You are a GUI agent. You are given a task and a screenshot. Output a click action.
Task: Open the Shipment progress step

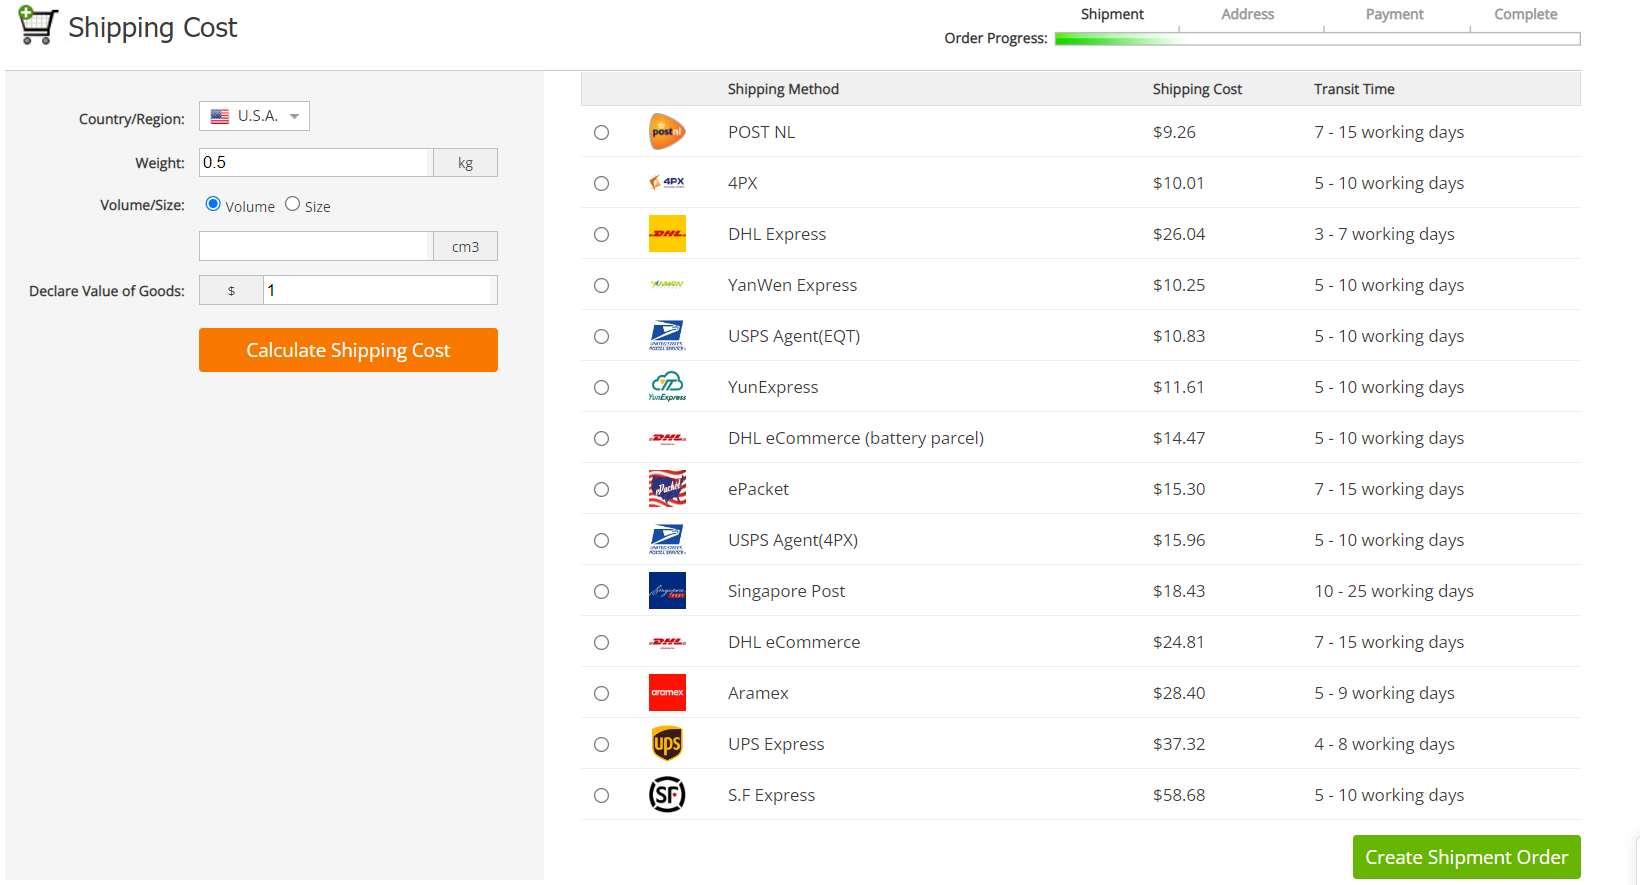1112,14
